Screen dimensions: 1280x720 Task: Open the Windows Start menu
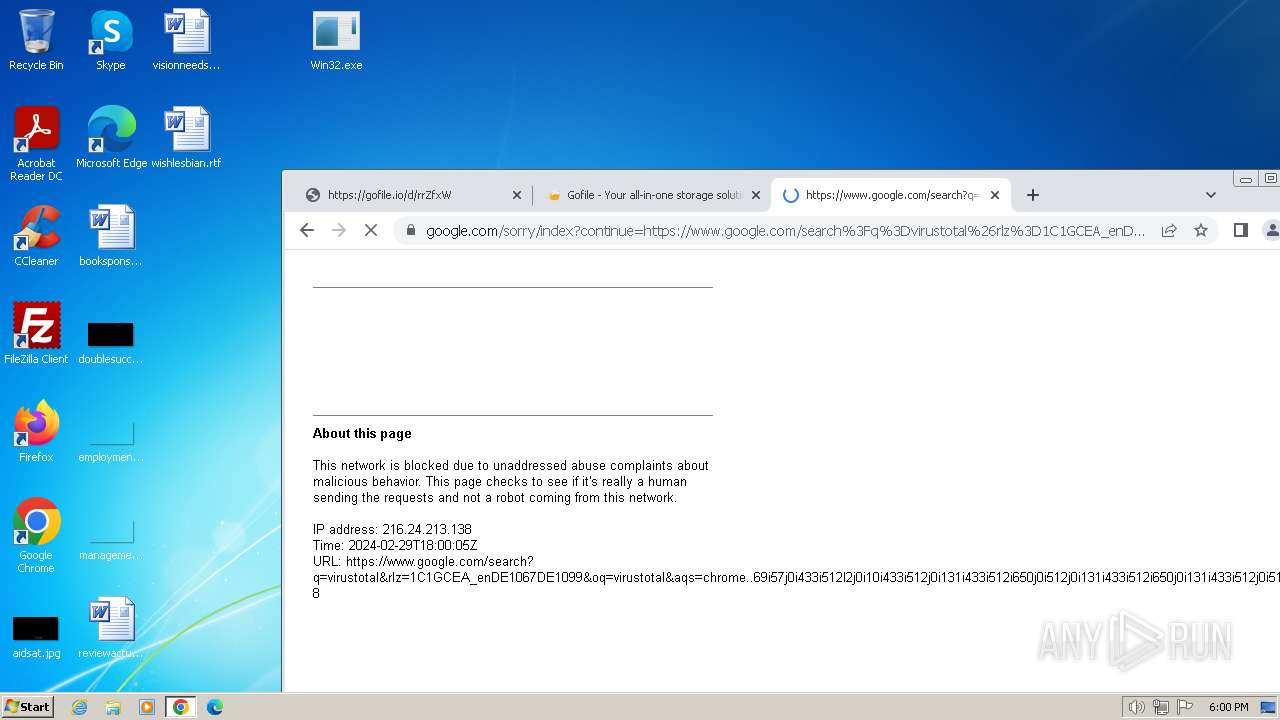click(27, 707)
